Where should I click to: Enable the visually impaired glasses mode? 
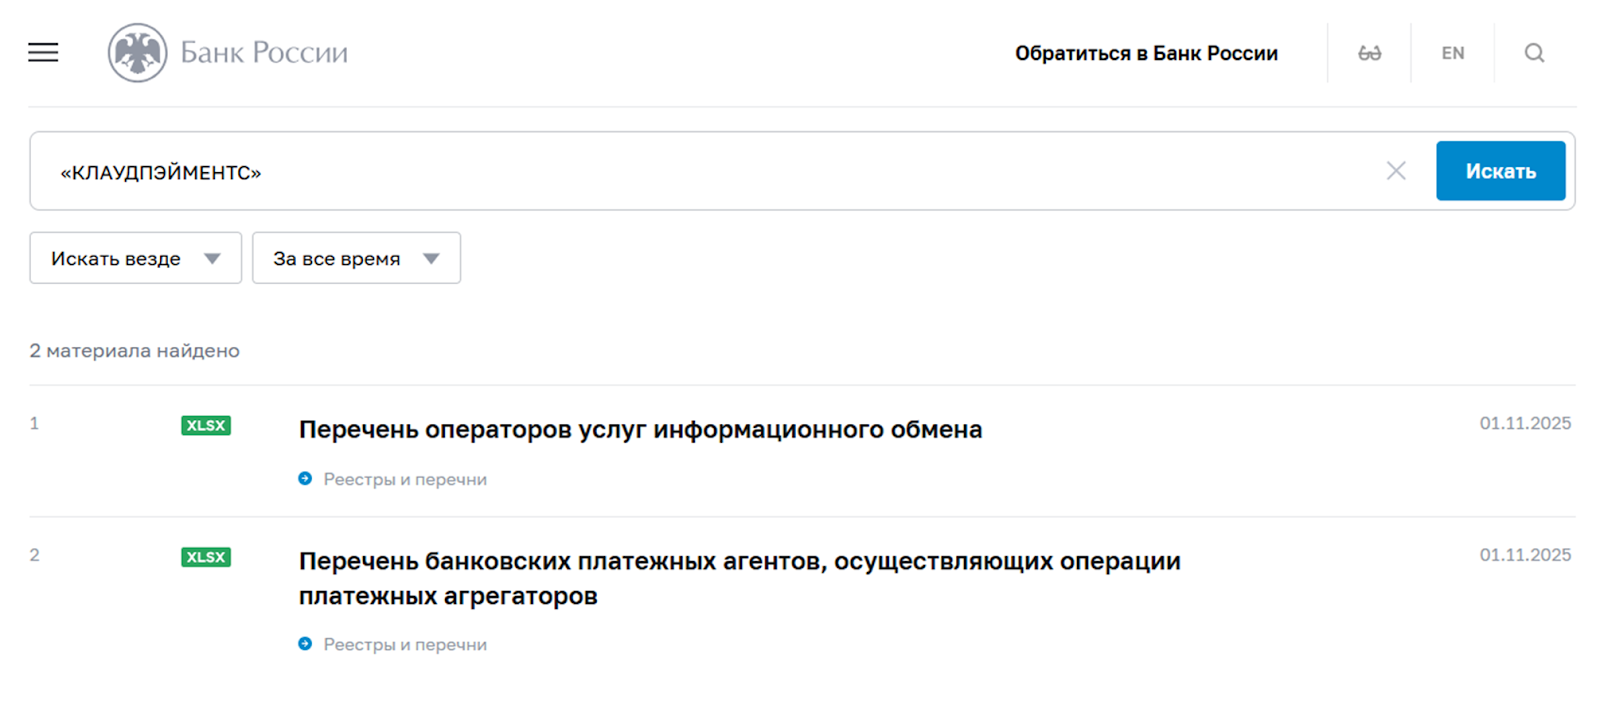(1369, 53)
